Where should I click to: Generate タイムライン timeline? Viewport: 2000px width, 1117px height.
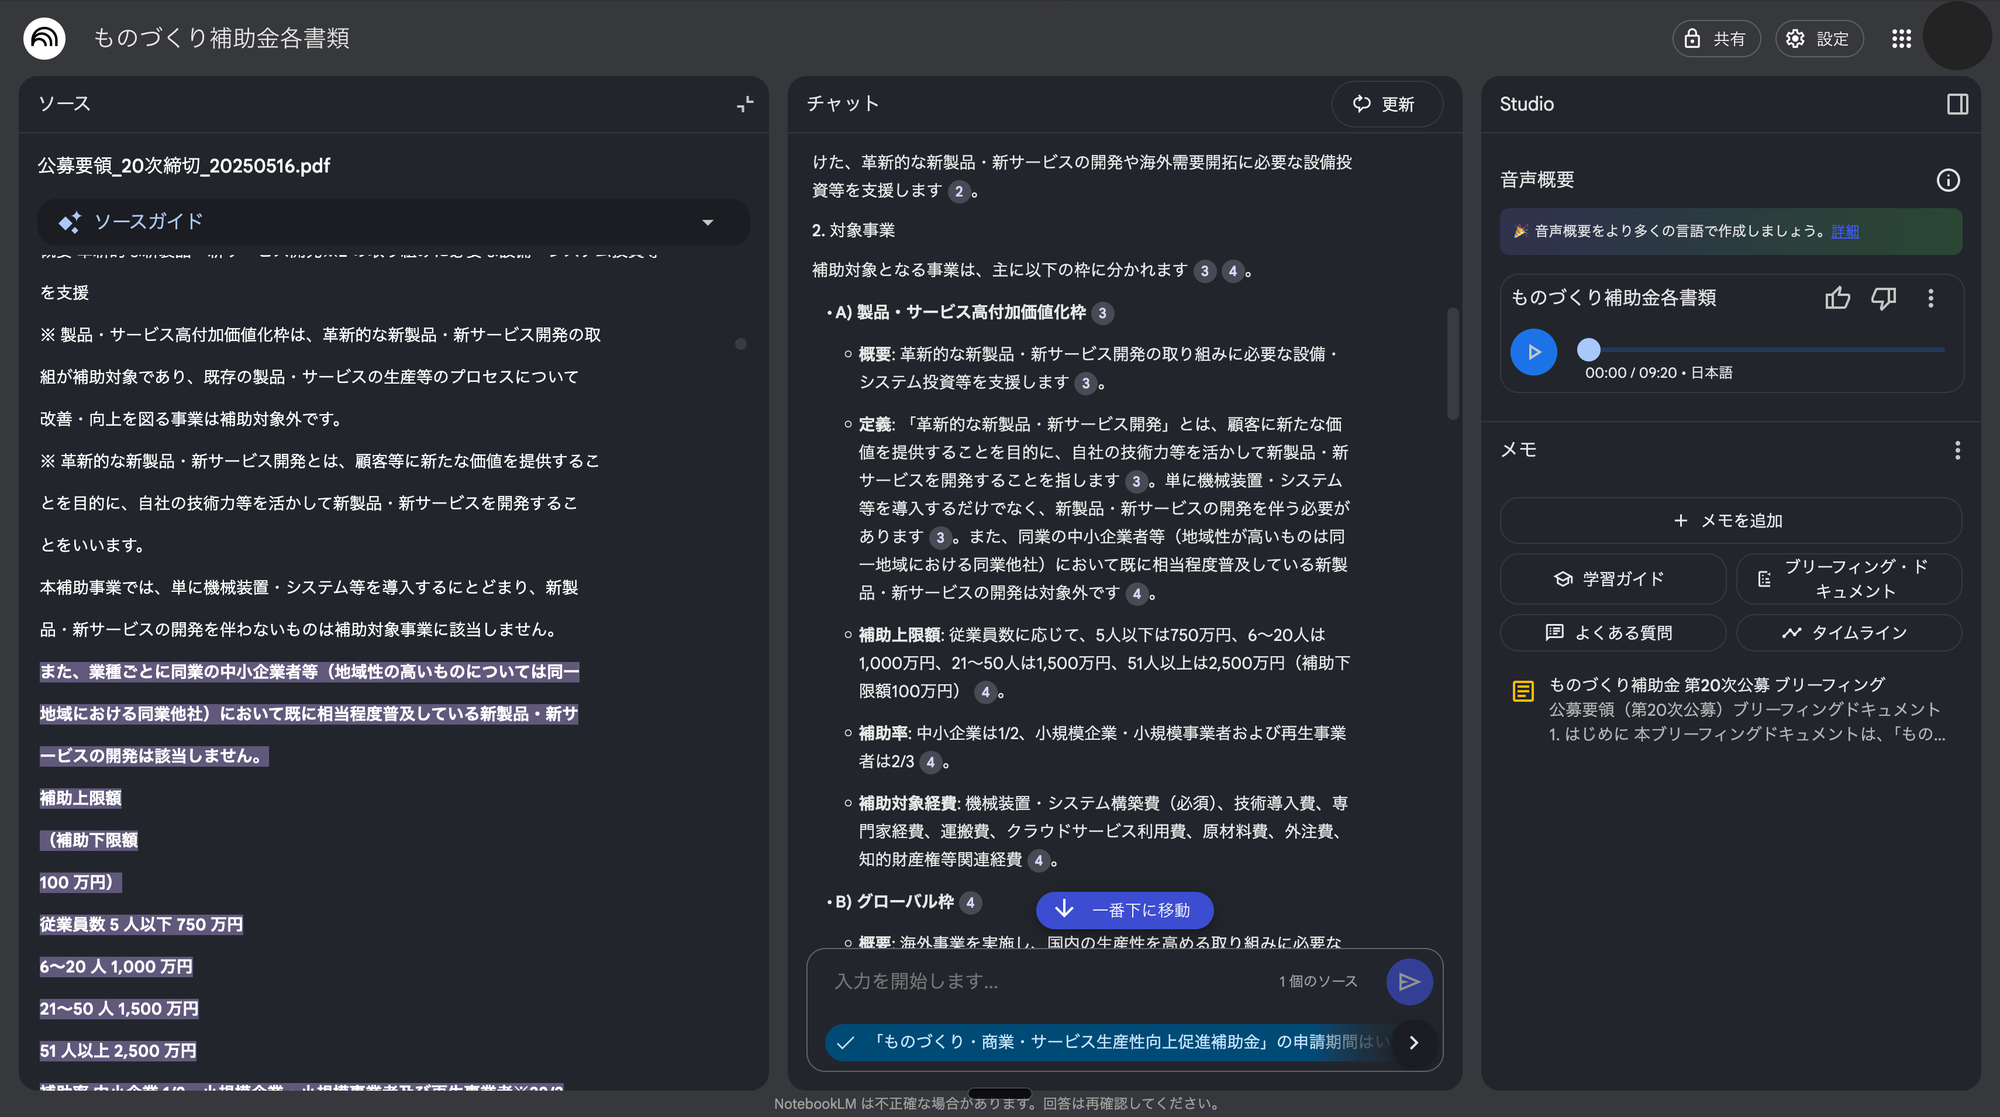click(1849, 633)
